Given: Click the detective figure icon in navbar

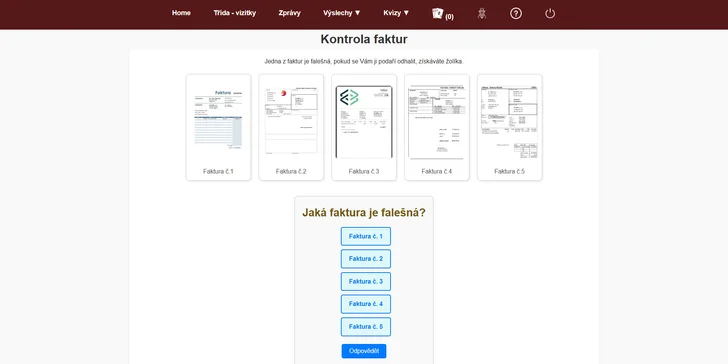Looking at the screenshot, I should coord(482,13).
